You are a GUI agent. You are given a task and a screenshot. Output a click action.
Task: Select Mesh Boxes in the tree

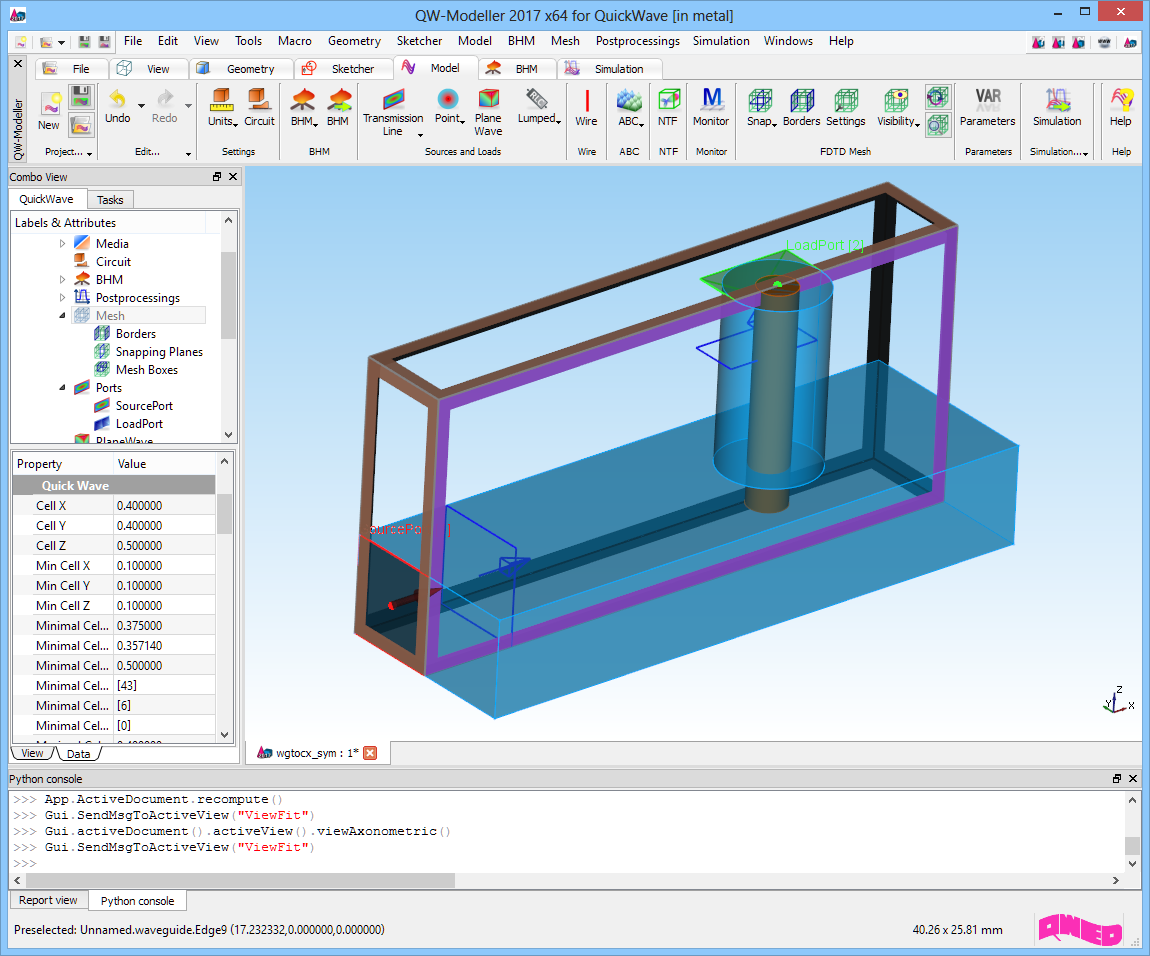[x=147, y=370]
